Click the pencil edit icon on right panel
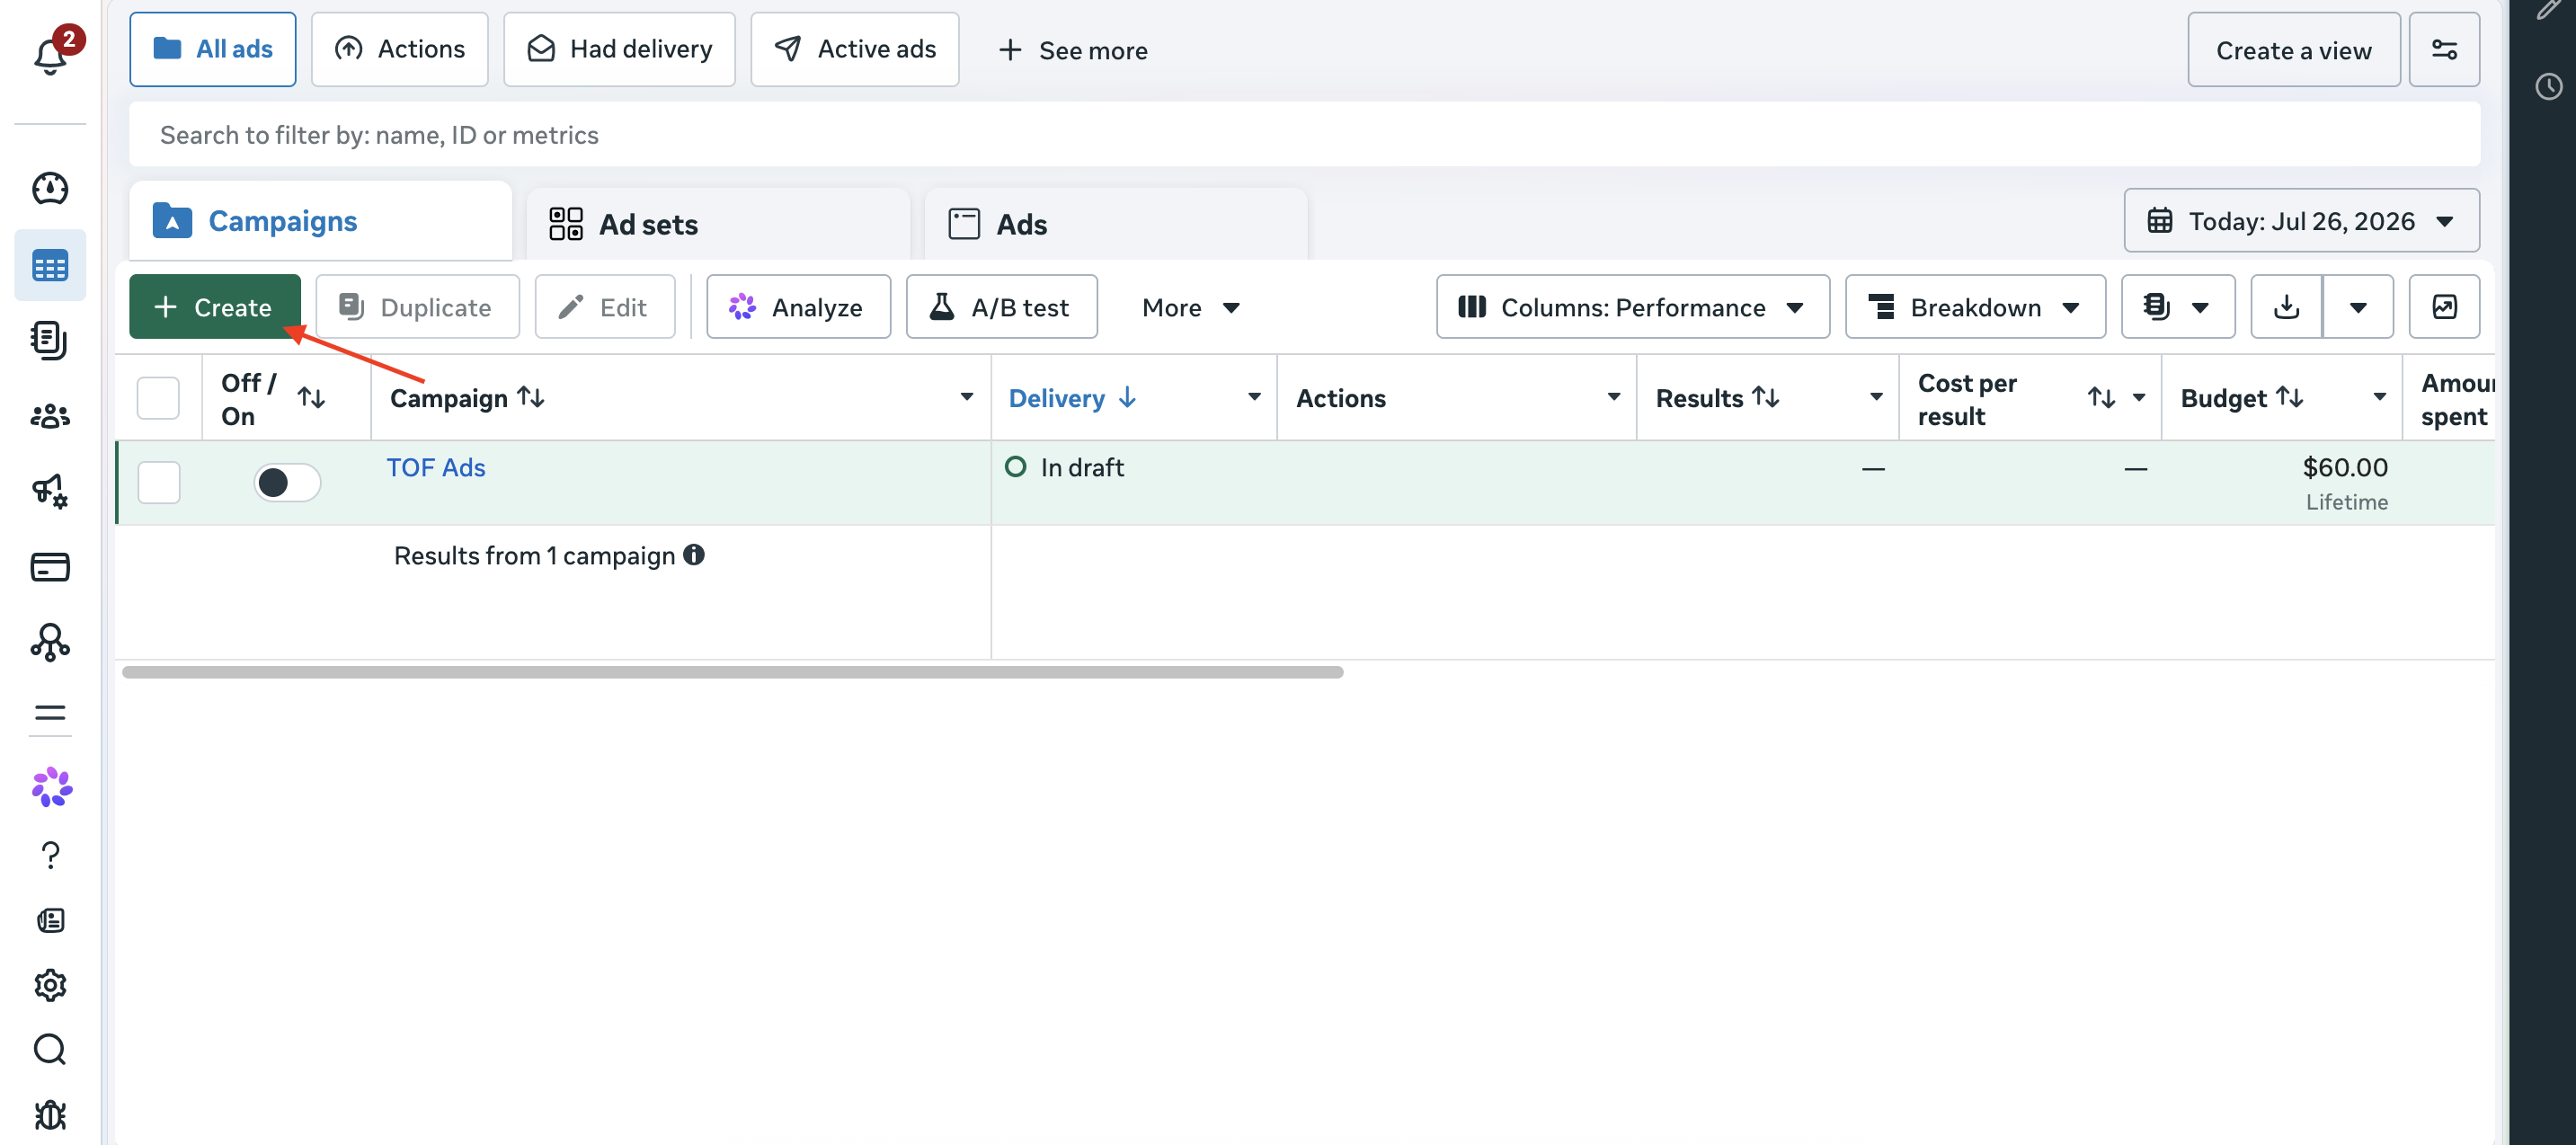Image resolution: width=2576 pixels, height=1145 pixels. click(x=2549, y=10)
